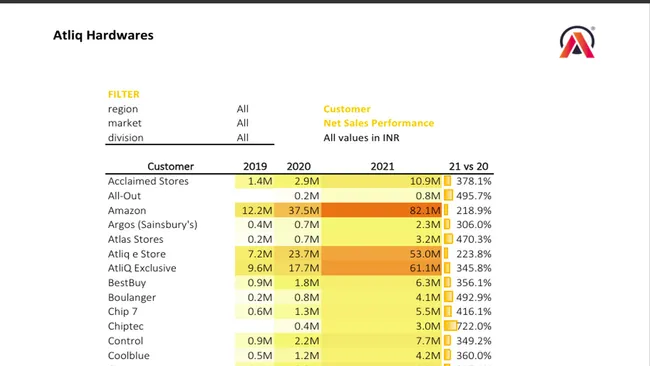
Task: Select the division filter label
Action: pyautogui.click(x=126, y=138)
